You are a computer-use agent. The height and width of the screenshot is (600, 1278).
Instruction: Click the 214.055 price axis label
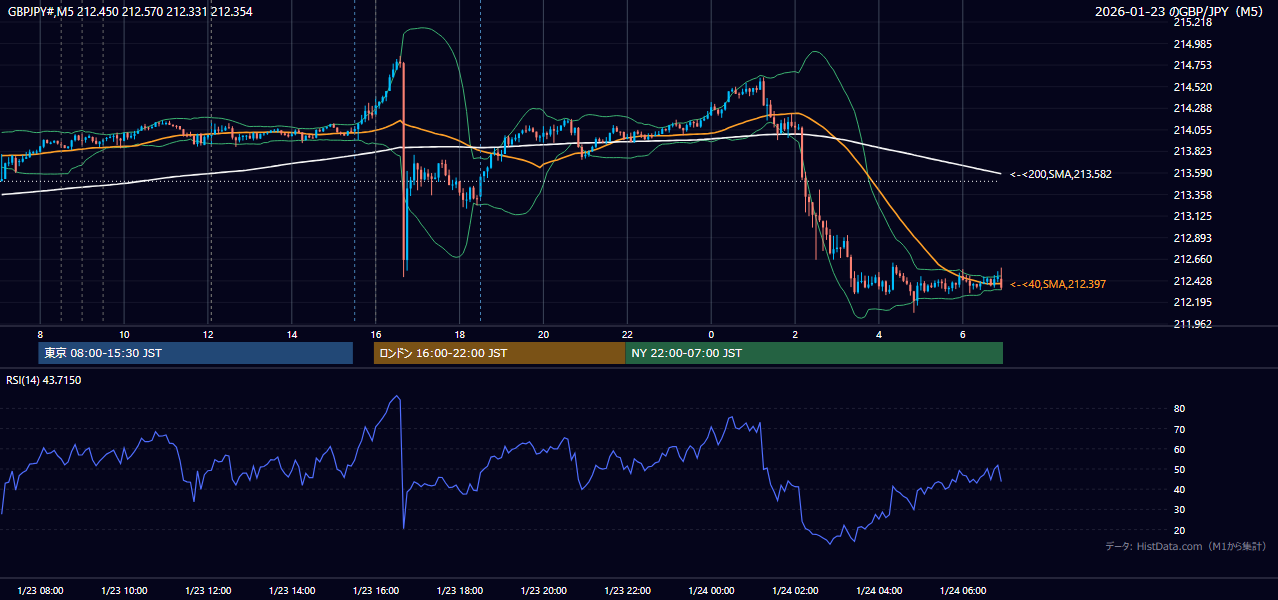tap(1193, 130)
